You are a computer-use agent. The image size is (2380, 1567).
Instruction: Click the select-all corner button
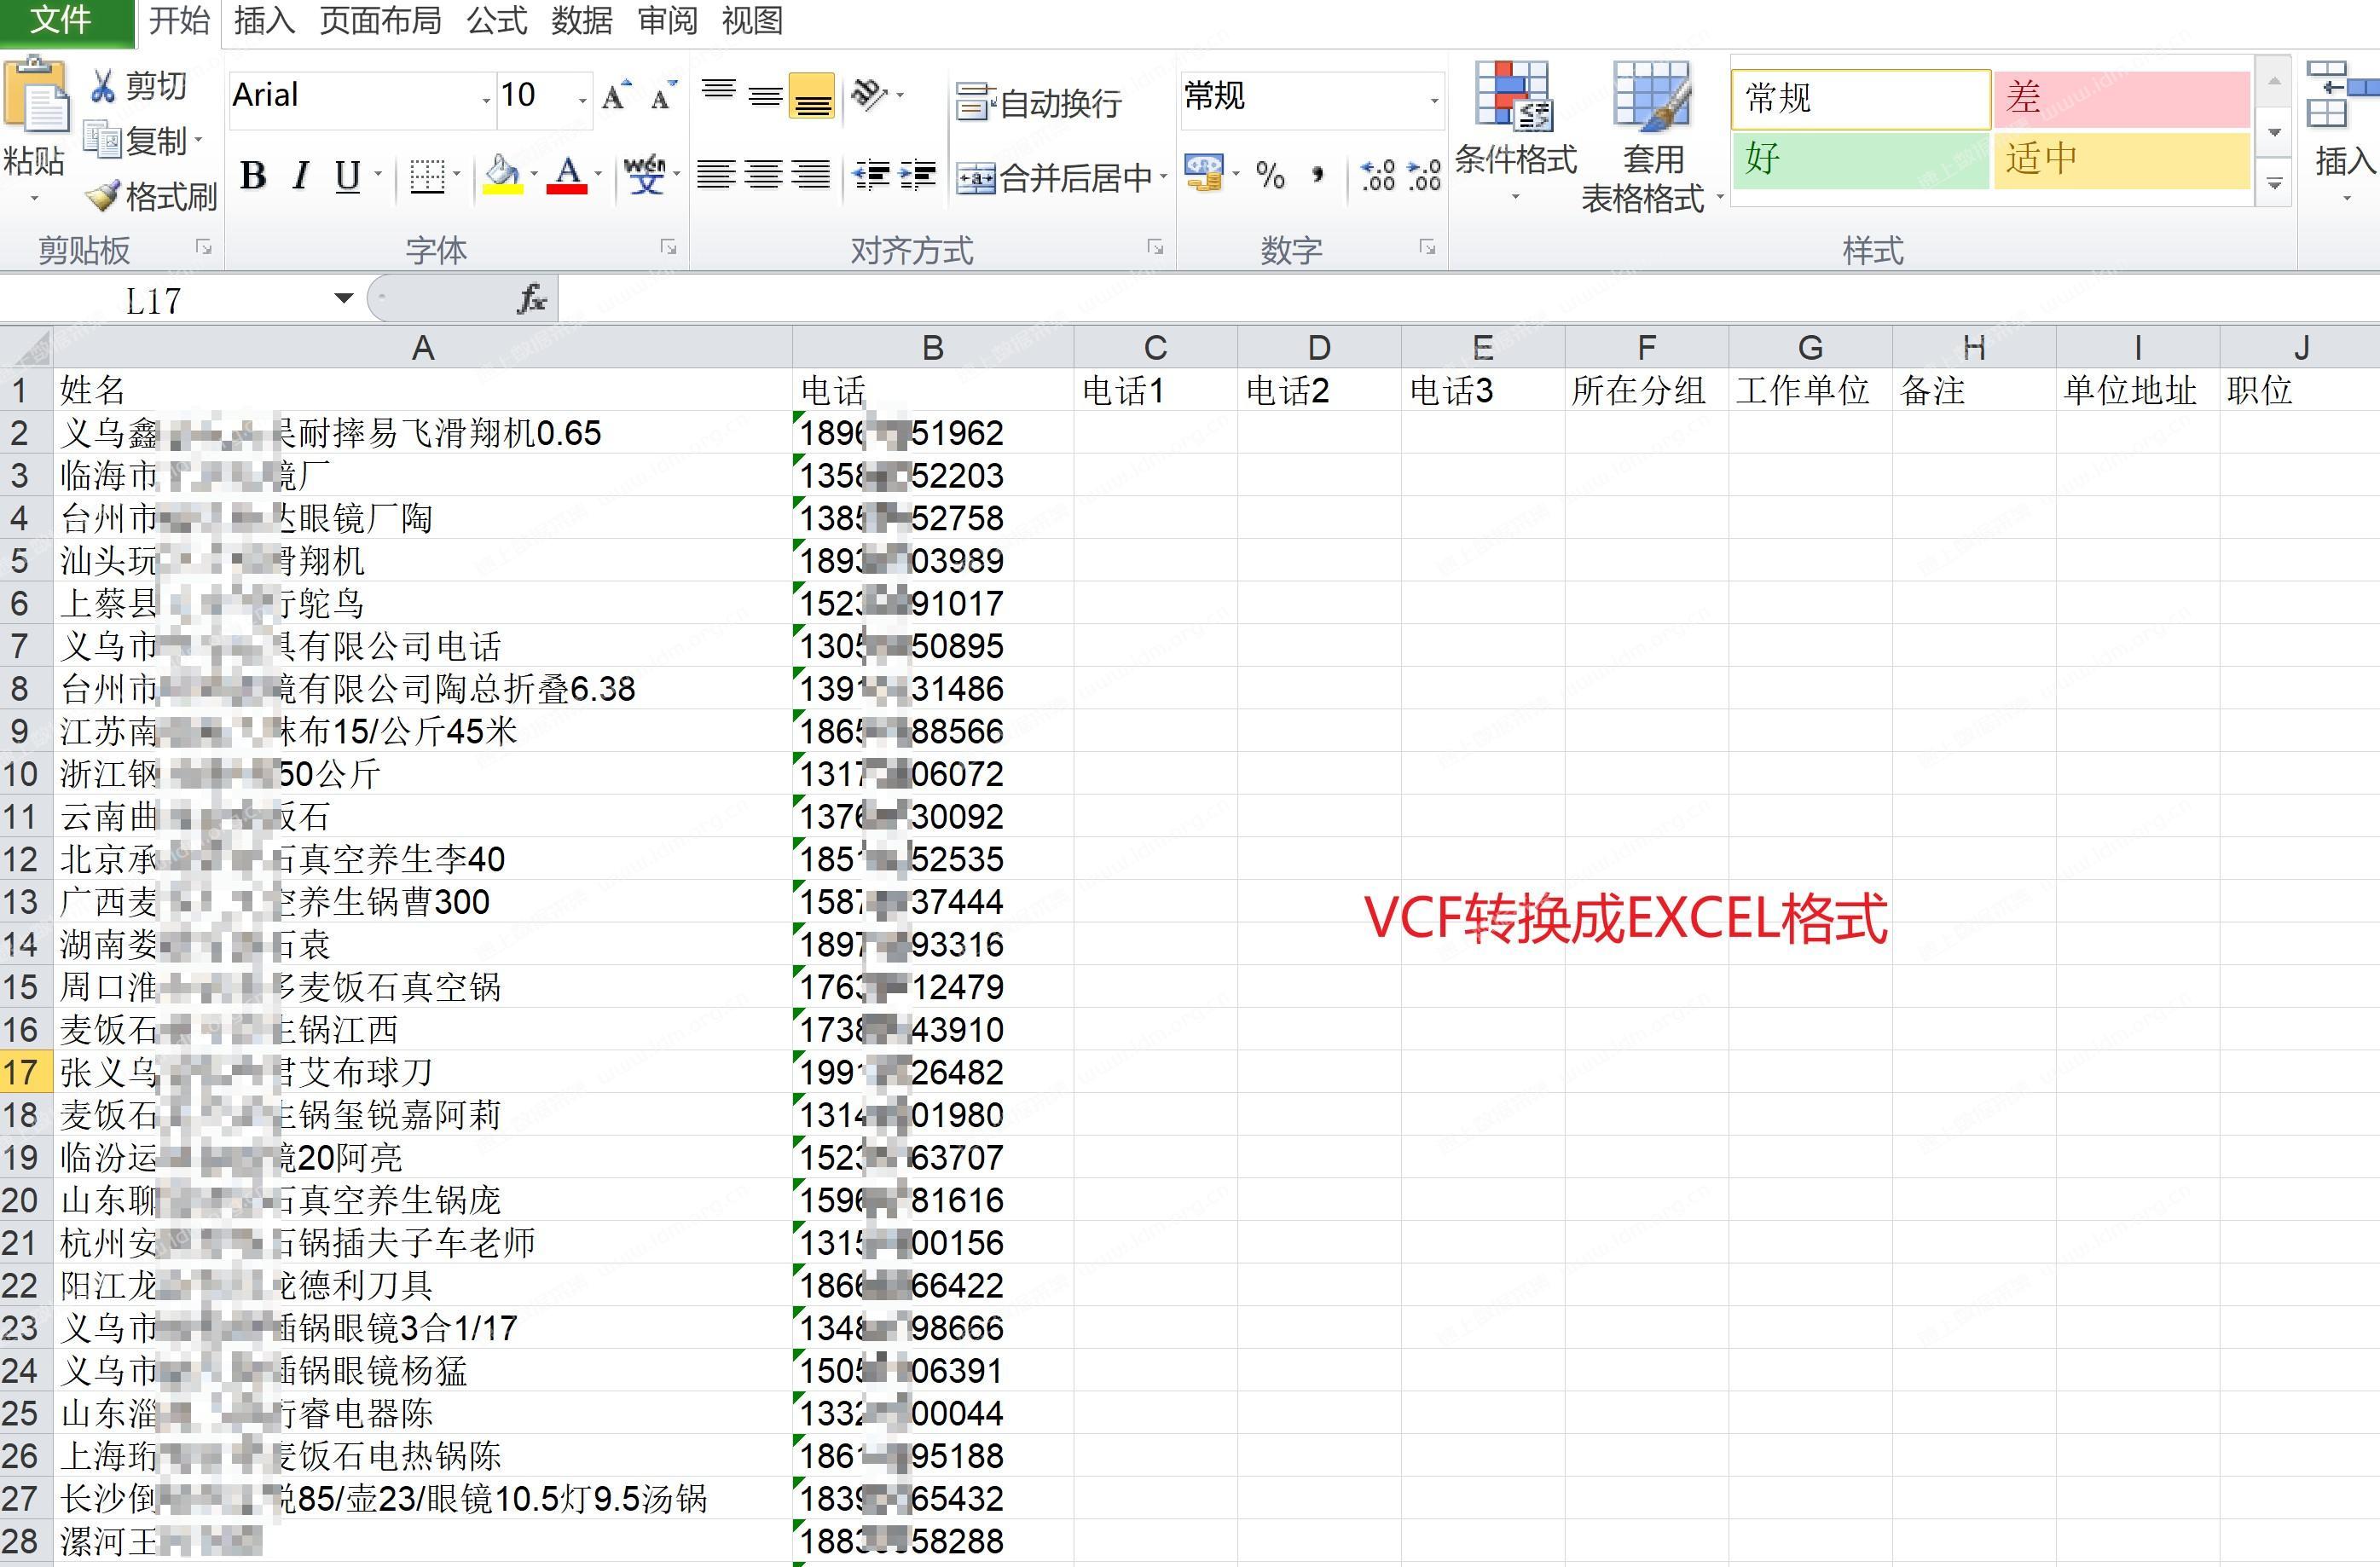tap(26, 347)
